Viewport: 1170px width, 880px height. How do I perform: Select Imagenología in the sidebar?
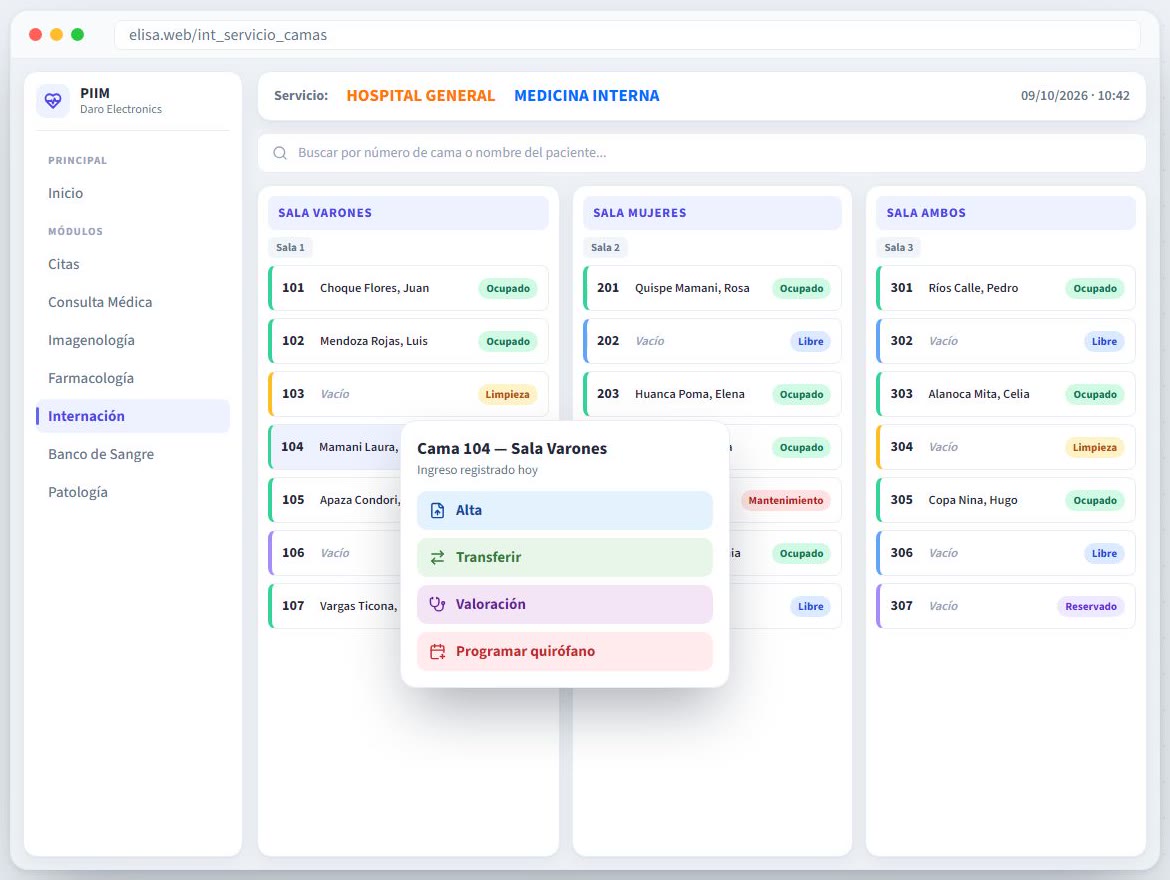point(133,340)
